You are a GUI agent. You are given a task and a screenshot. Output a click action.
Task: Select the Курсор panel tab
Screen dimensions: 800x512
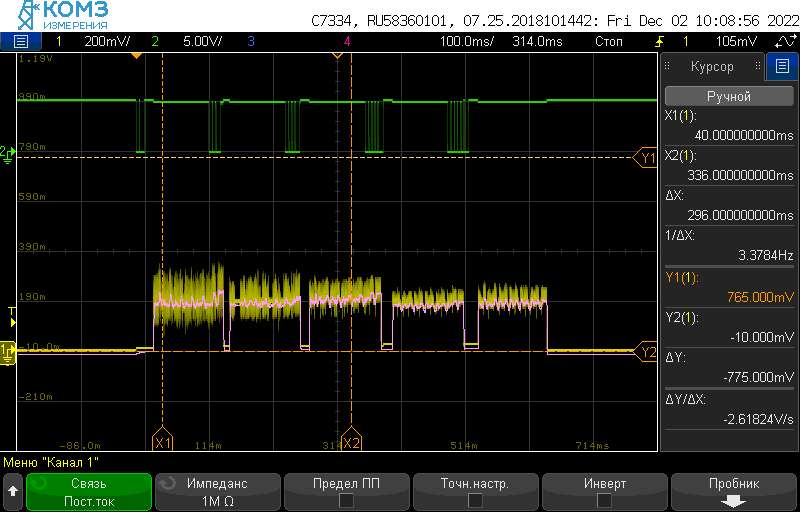712,66
